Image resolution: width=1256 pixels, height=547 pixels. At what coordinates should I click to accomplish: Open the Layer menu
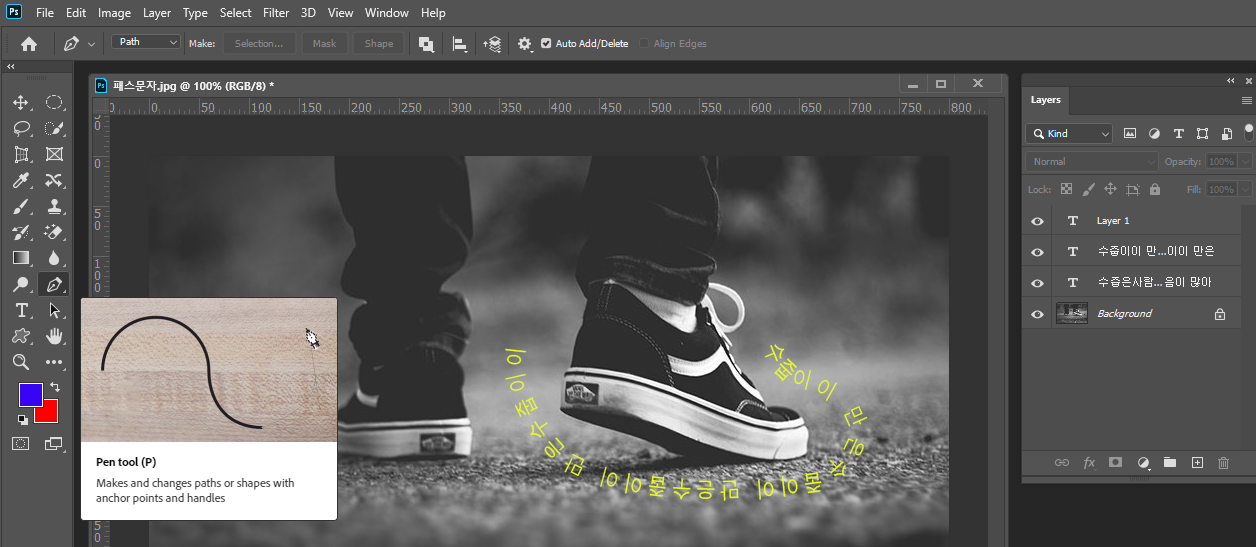coord(157,13)
